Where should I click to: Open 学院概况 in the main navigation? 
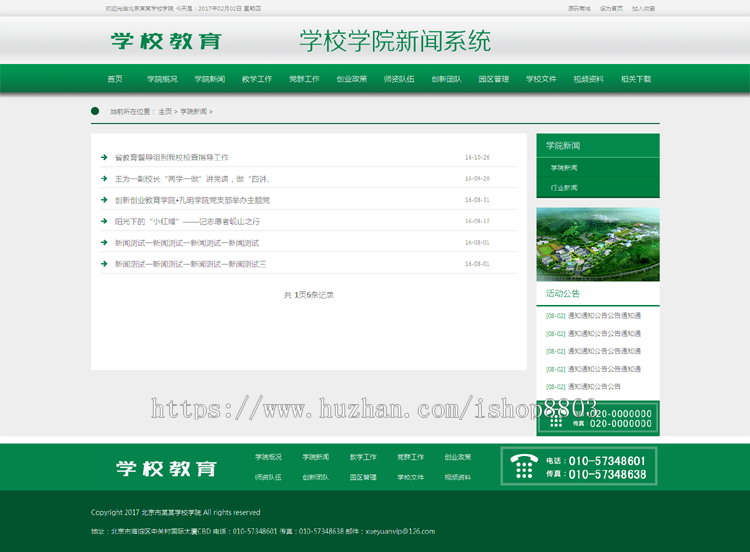pos(162,79)
